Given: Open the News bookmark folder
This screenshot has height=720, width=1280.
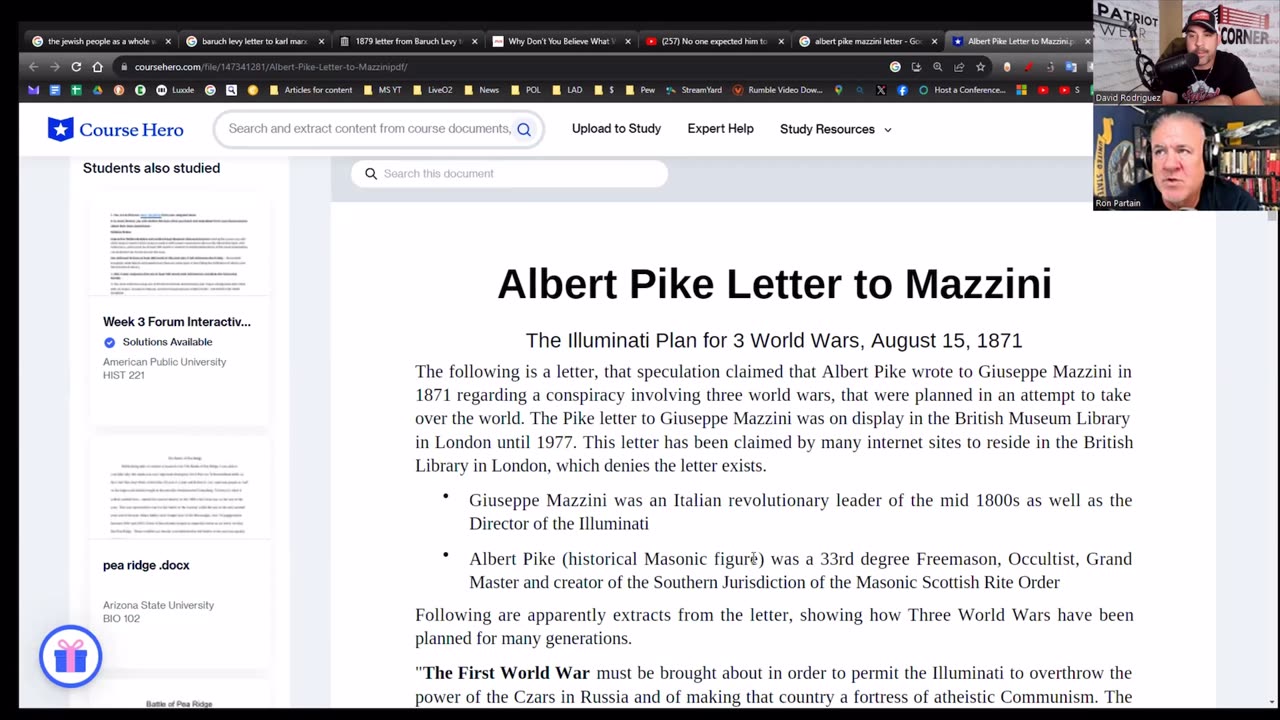Looking at the screenshot, I should pos(481,90).
